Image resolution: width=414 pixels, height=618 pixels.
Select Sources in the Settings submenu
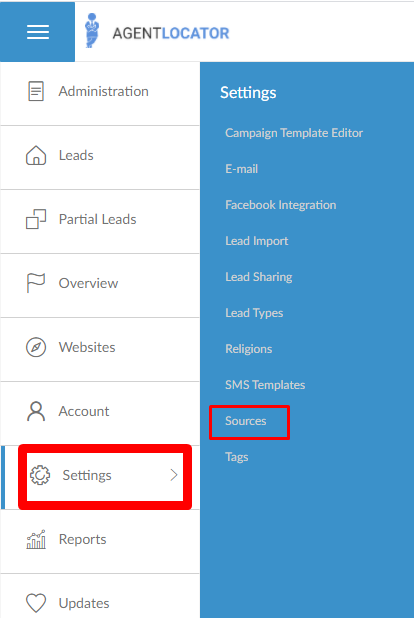[x=245, y=421]
